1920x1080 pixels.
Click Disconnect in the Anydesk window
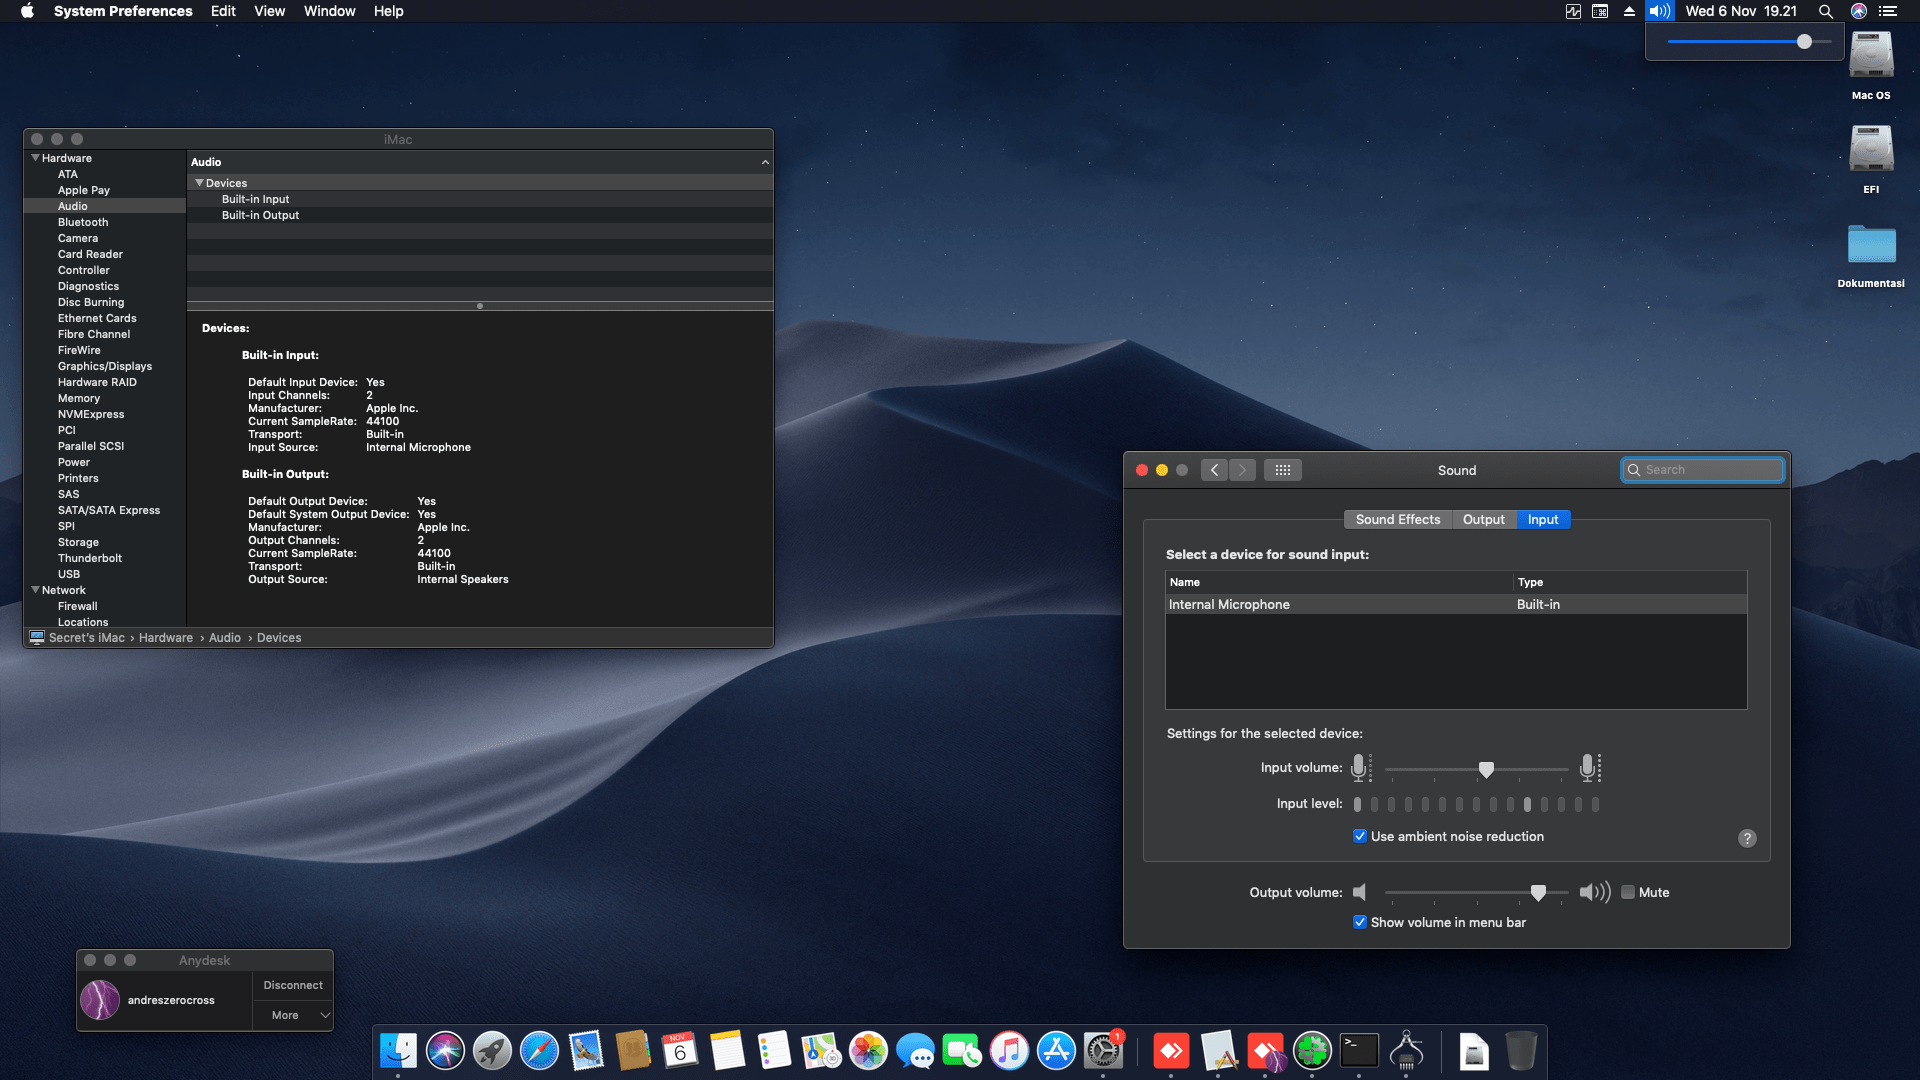point(292,985)
